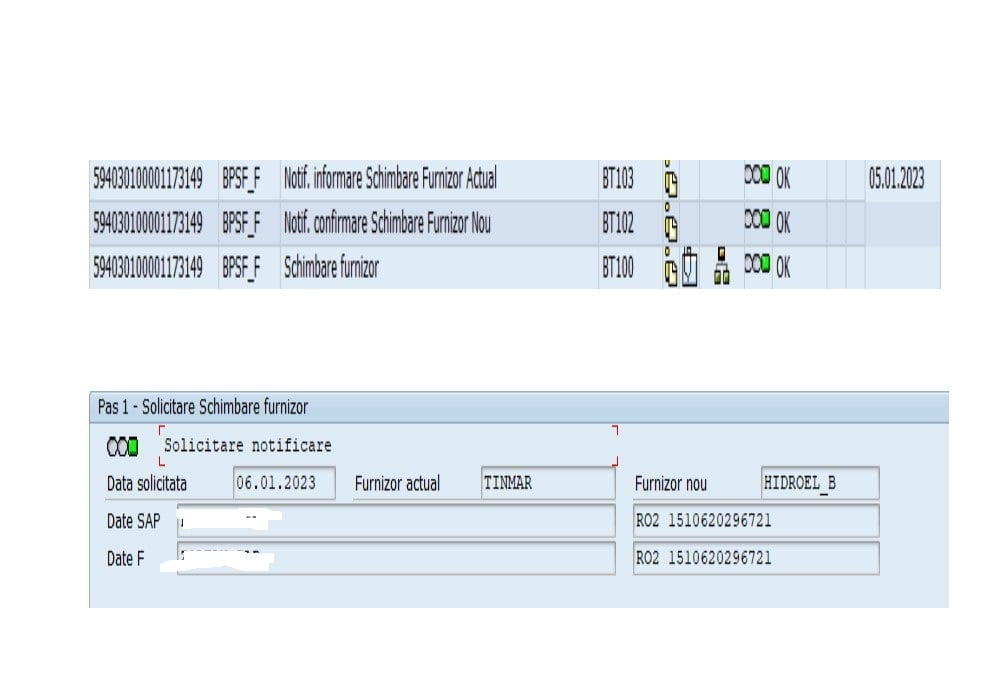Click the green status light in BT100 row
Viewport: 998px width, 673px height.
(x=757, y=266)
